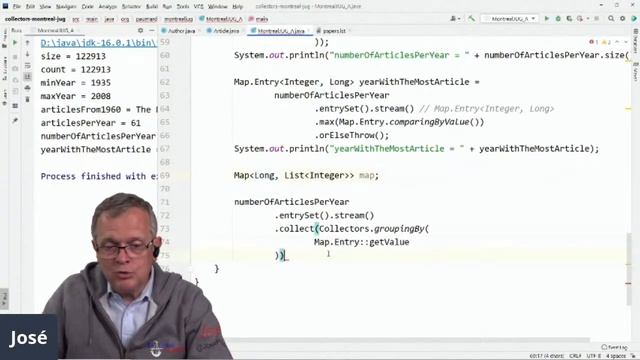Click the Stop icon in top toolbar

click(x=597, y=19)
